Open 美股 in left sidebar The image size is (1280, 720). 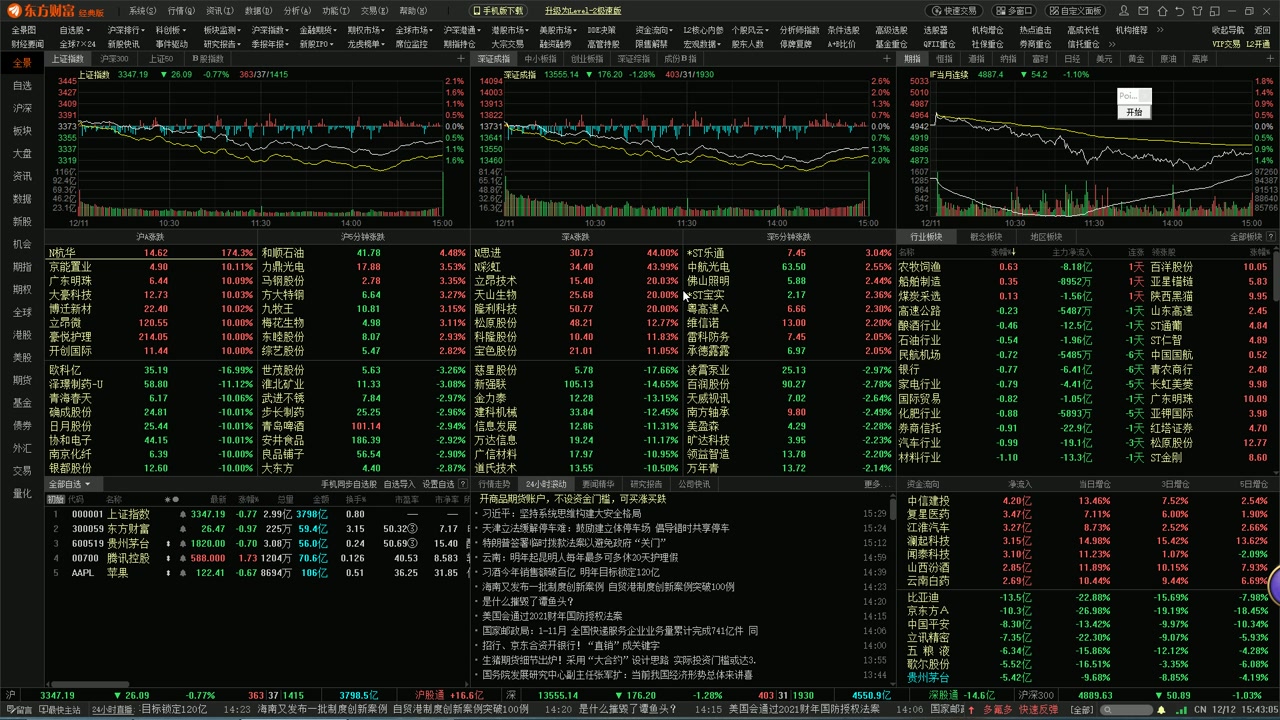point(22,357)
